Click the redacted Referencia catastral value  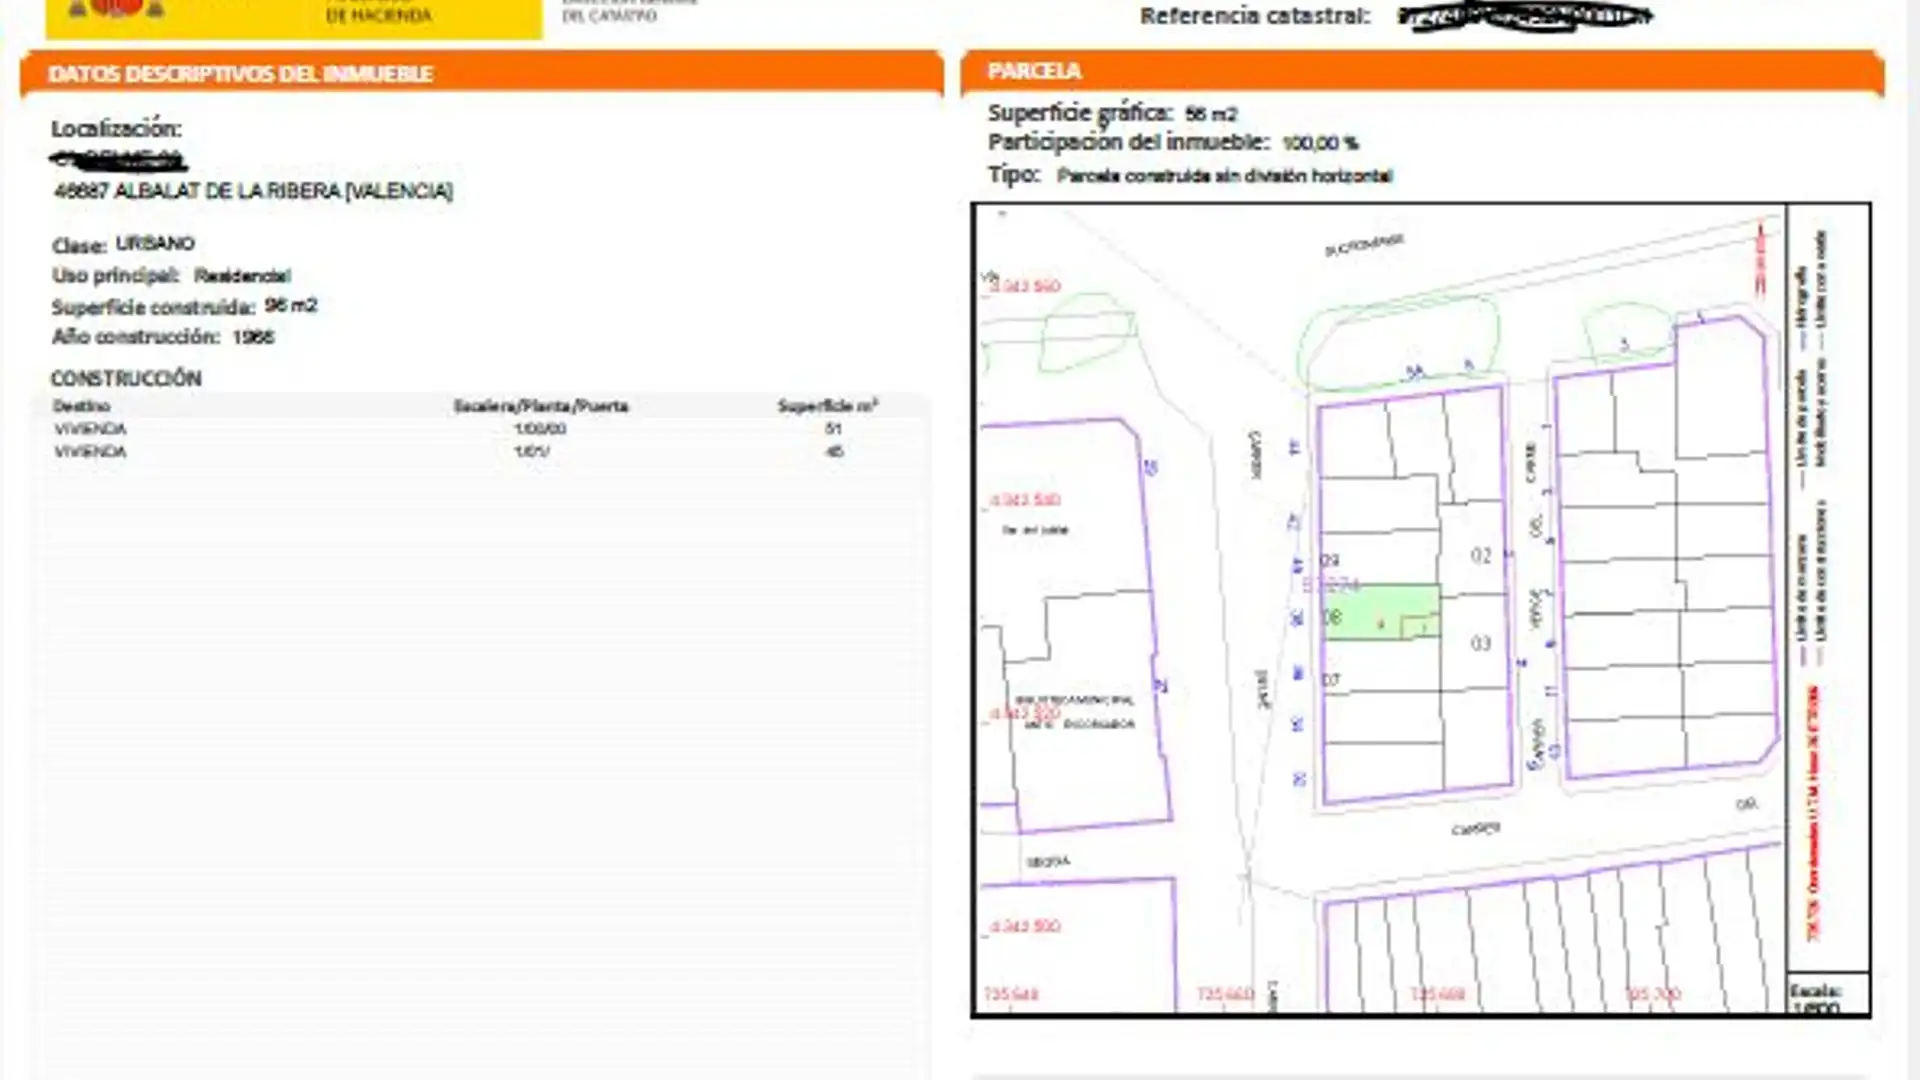[1523, 16]
